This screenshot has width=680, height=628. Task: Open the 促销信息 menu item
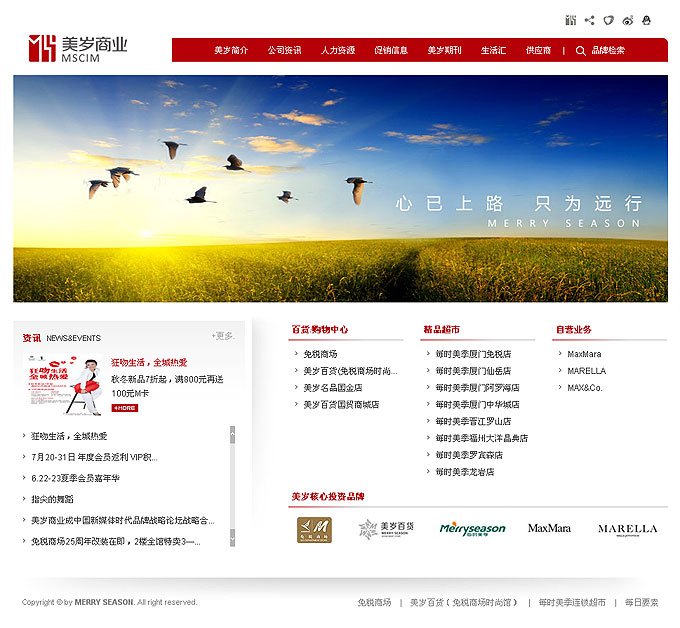pos(391,50)
